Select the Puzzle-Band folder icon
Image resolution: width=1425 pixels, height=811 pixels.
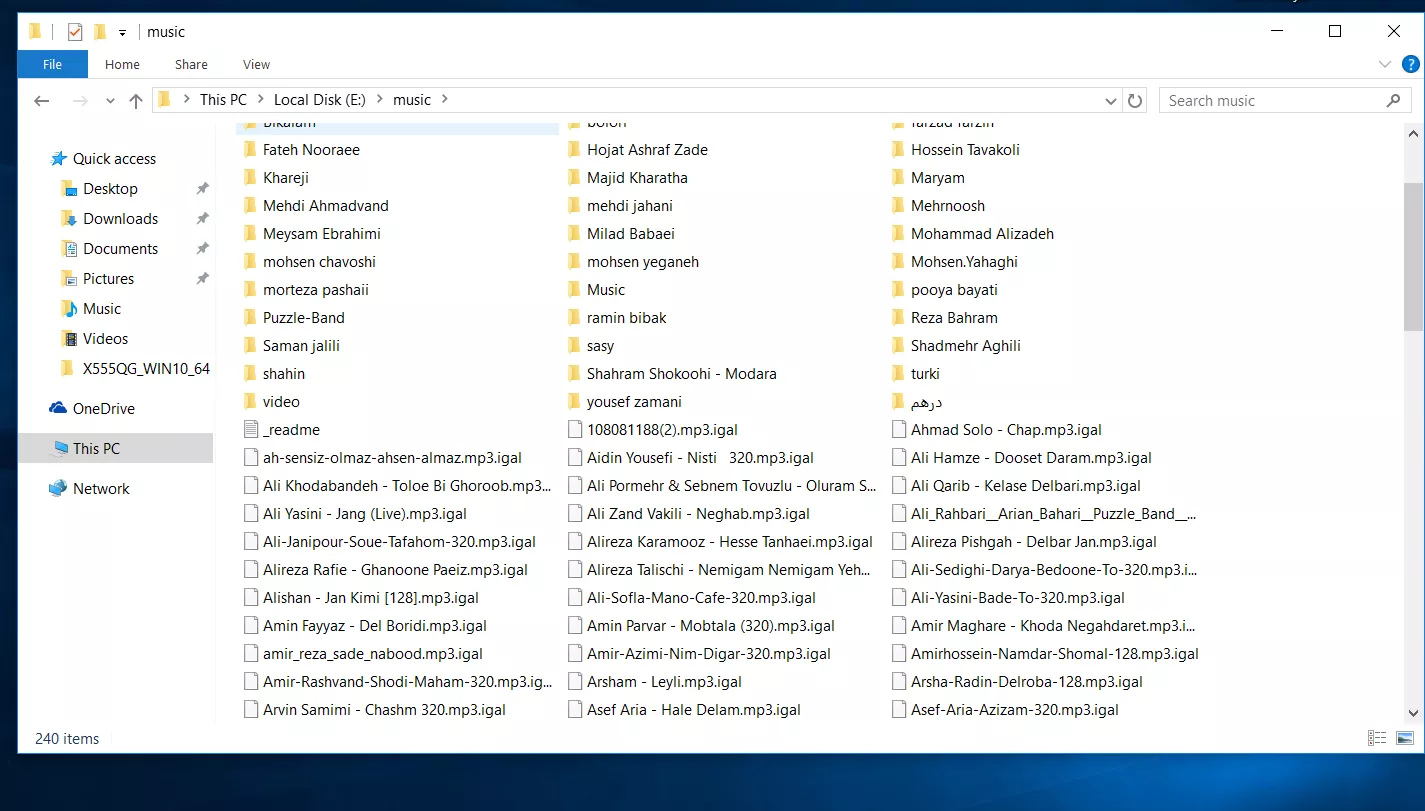(x=250, y=317)
